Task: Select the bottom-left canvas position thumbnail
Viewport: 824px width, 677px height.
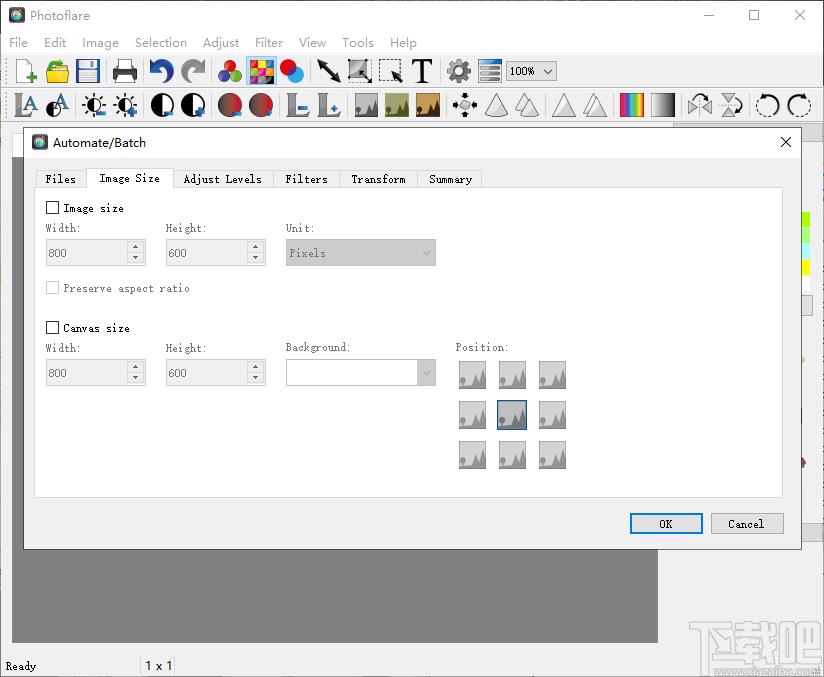Action: [472, 455]
